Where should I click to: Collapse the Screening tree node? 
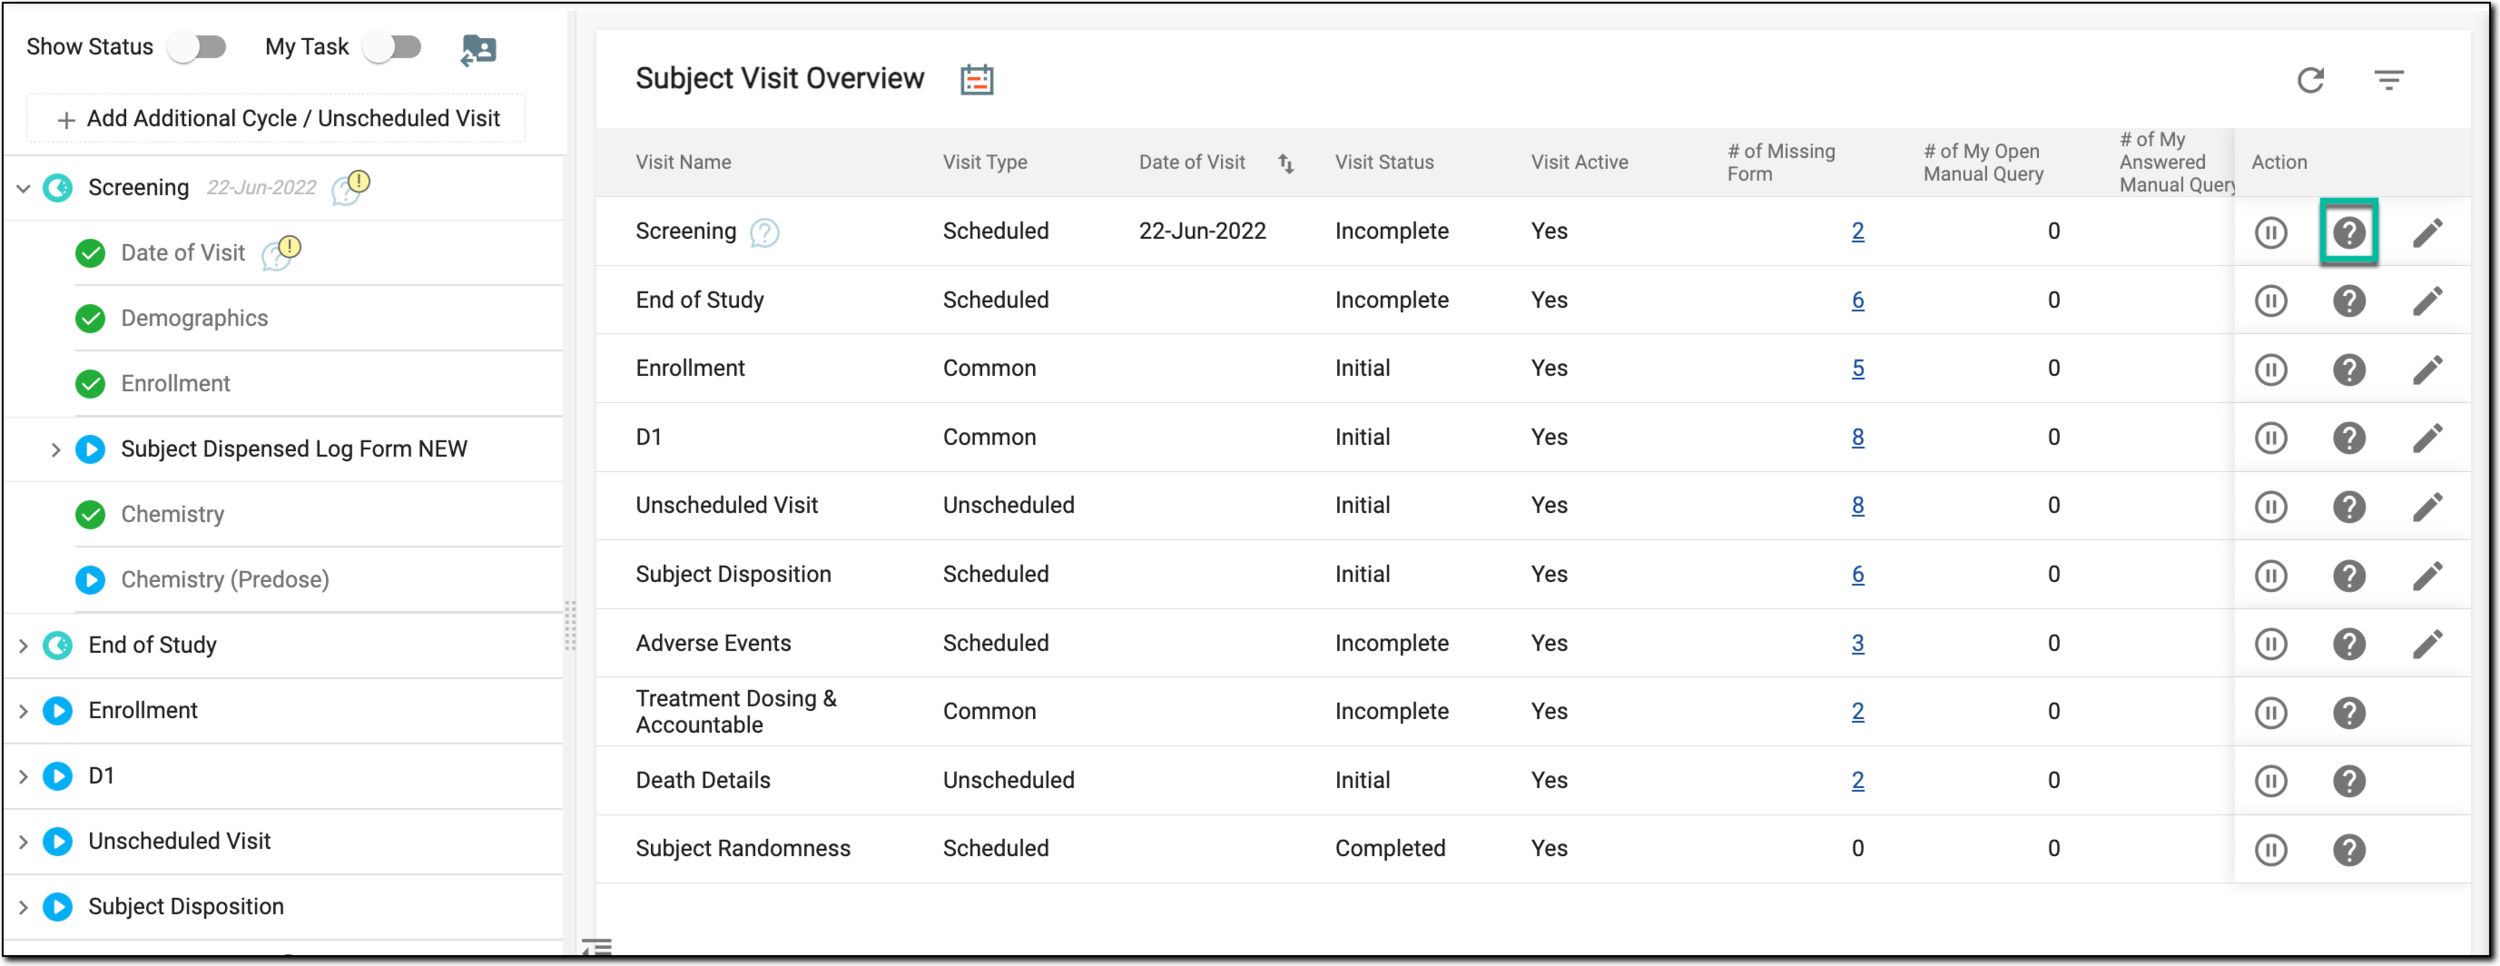23,188
